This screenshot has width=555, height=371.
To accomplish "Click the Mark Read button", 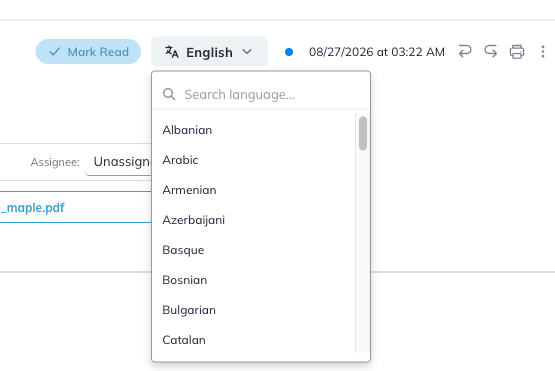I will point(88,52).
